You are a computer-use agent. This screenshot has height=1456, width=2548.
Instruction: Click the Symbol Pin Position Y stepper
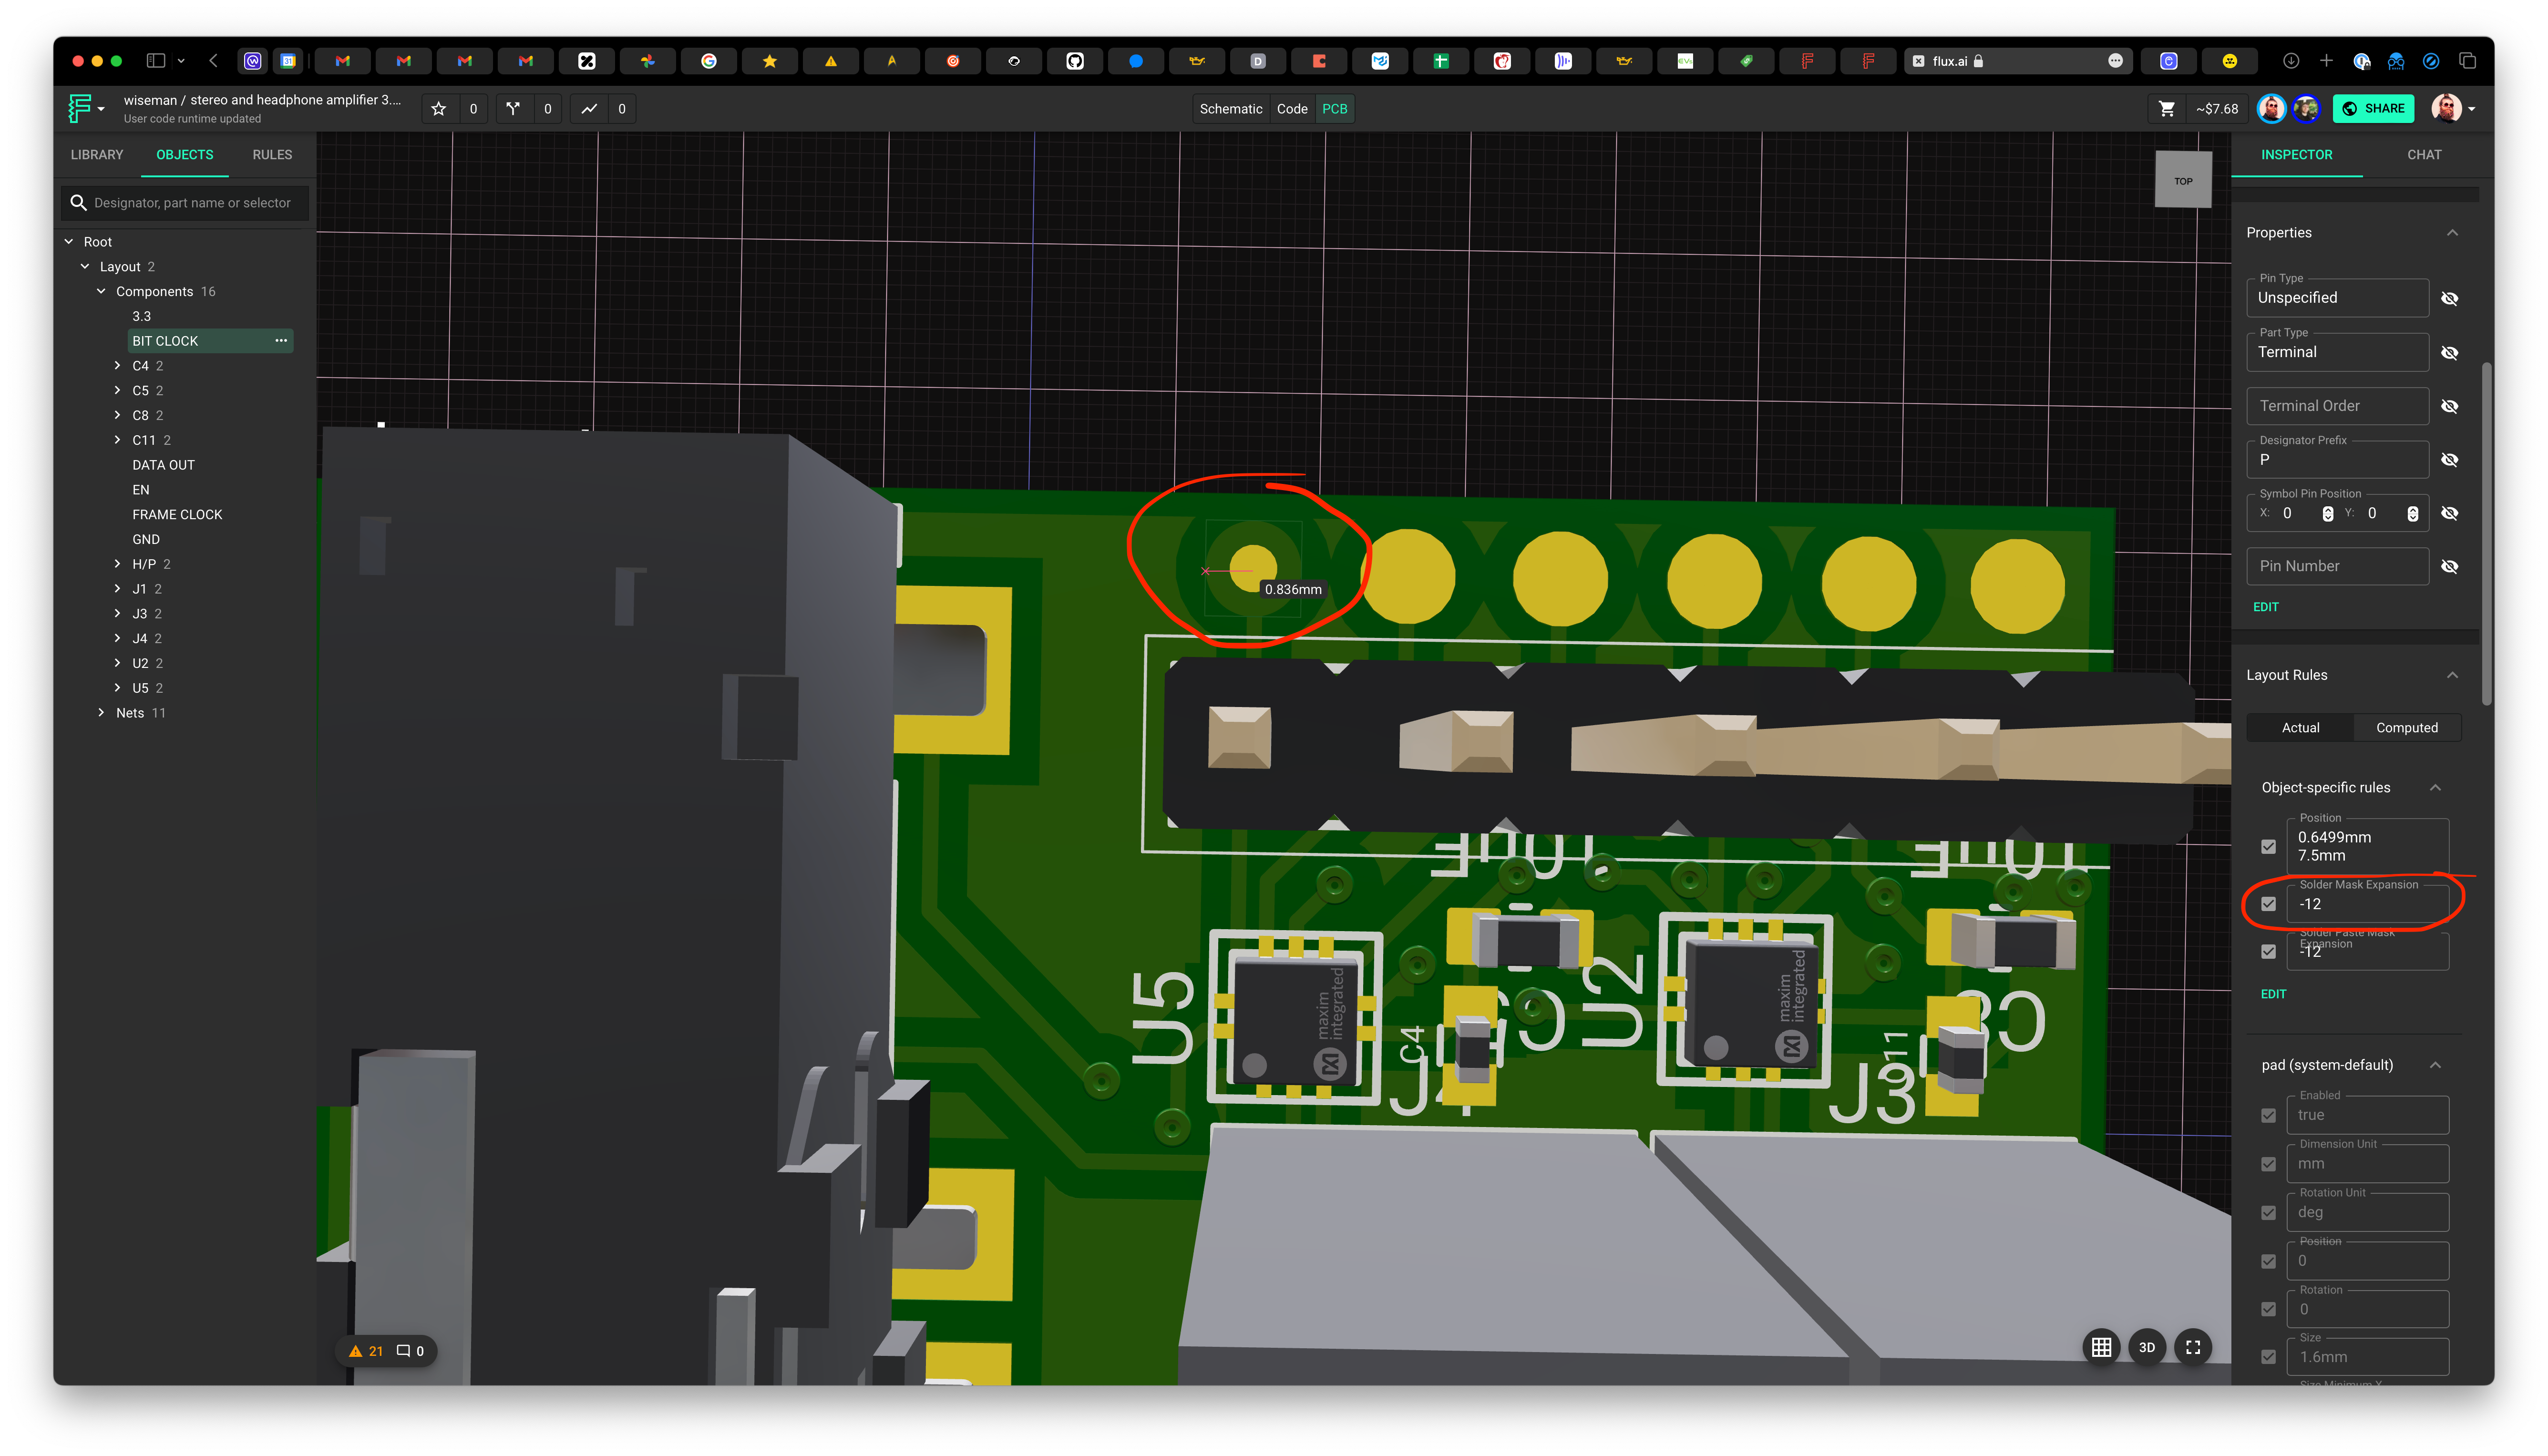pyautogui.click(x=2412, y=514)
